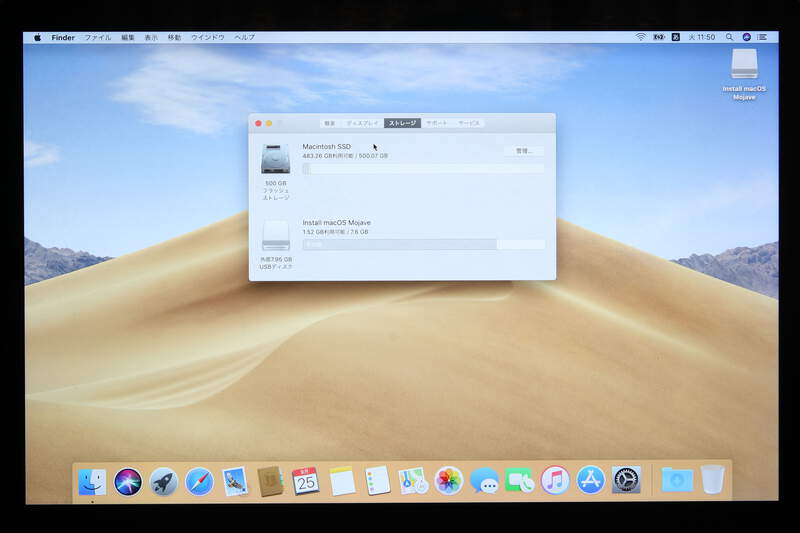Open the Apple menu
The width and height of the screenshot is (800, 533).
pyautogui.click(x=37, y=37)
